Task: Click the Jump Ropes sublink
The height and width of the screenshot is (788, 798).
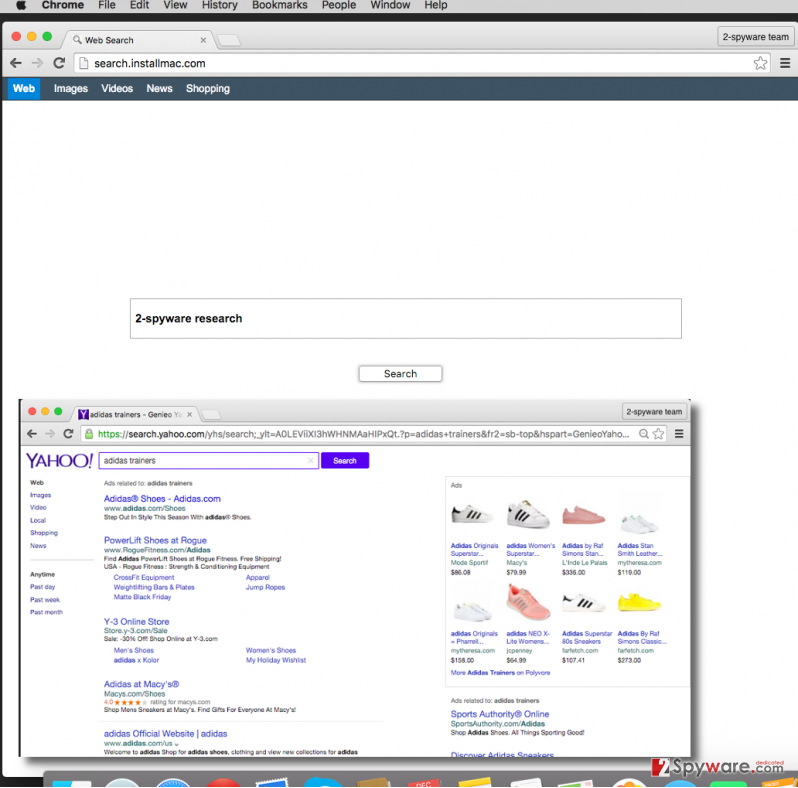Action: coord(265,587)
